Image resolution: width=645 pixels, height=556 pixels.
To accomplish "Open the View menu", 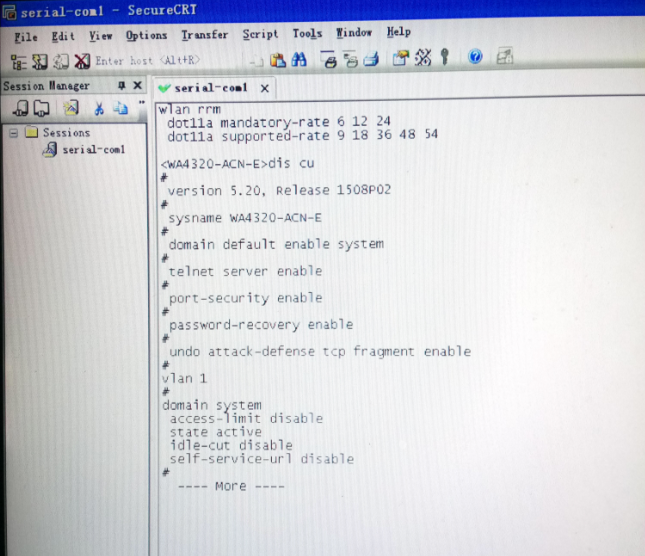I will 100,36.
